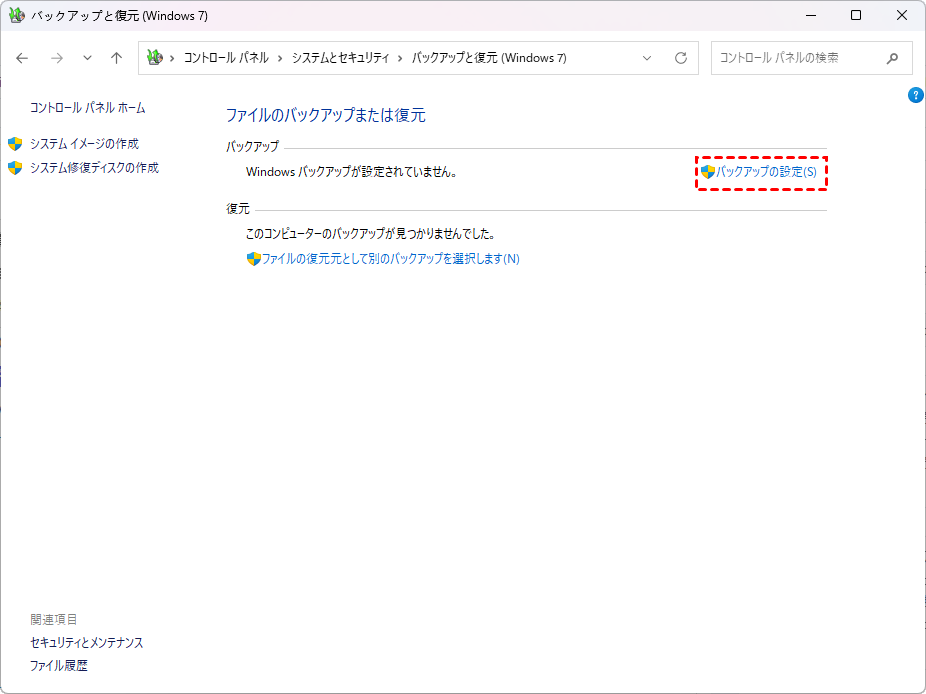Select ファイルの復元元として別のバックアップを選択します link
The width and height of the screenshot is (926, 694).
[390, 259]
